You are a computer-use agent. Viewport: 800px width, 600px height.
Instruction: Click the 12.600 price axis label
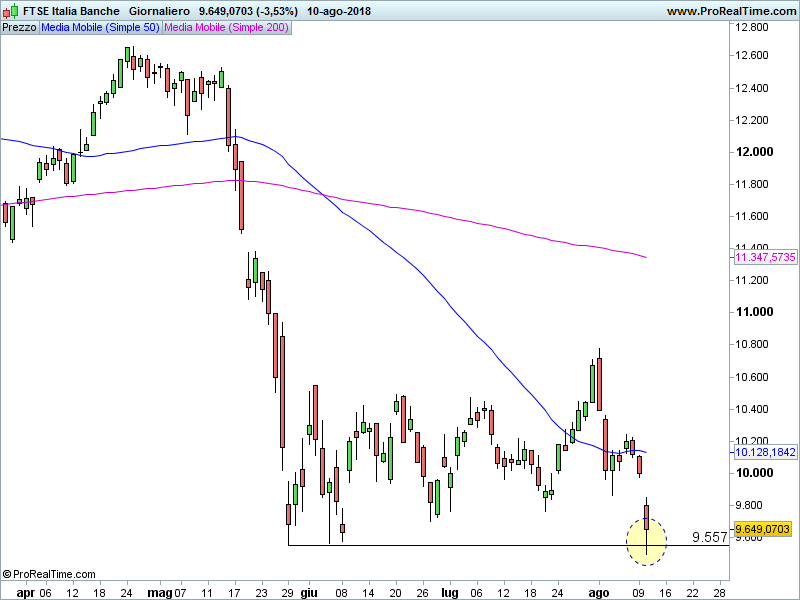click(752, 55)
